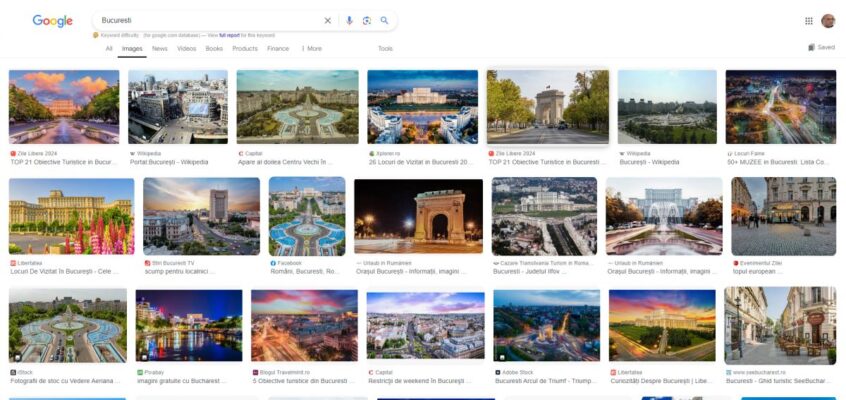Start voice search with the microphone icon
This screenshot has width=846, height=400.
click(349, 21)
